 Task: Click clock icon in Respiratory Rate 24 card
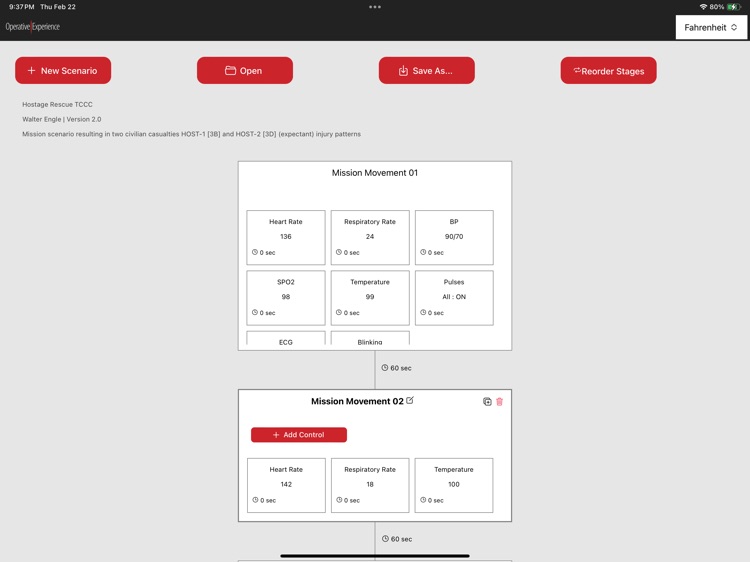point(339,252)
